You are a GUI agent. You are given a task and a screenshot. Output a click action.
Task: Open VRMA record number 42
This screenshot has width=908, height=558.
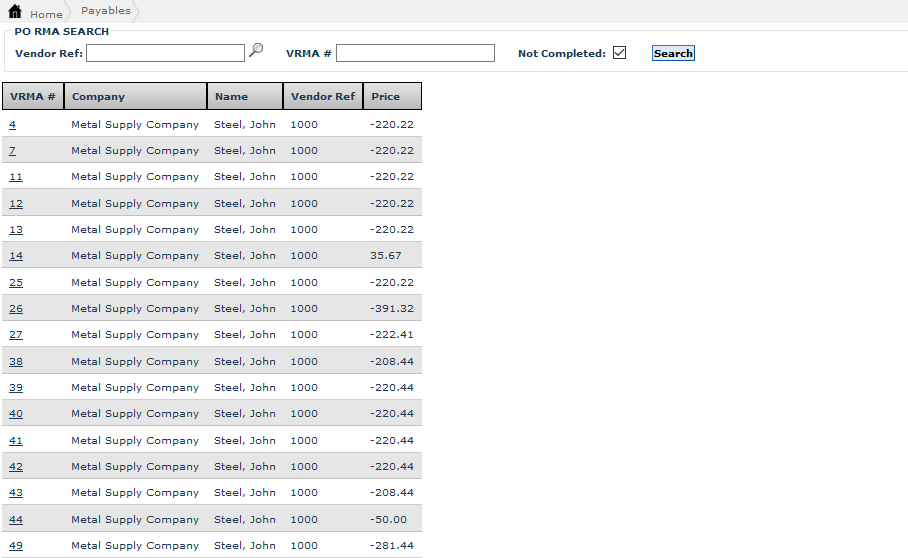click(x=16, y=467)
